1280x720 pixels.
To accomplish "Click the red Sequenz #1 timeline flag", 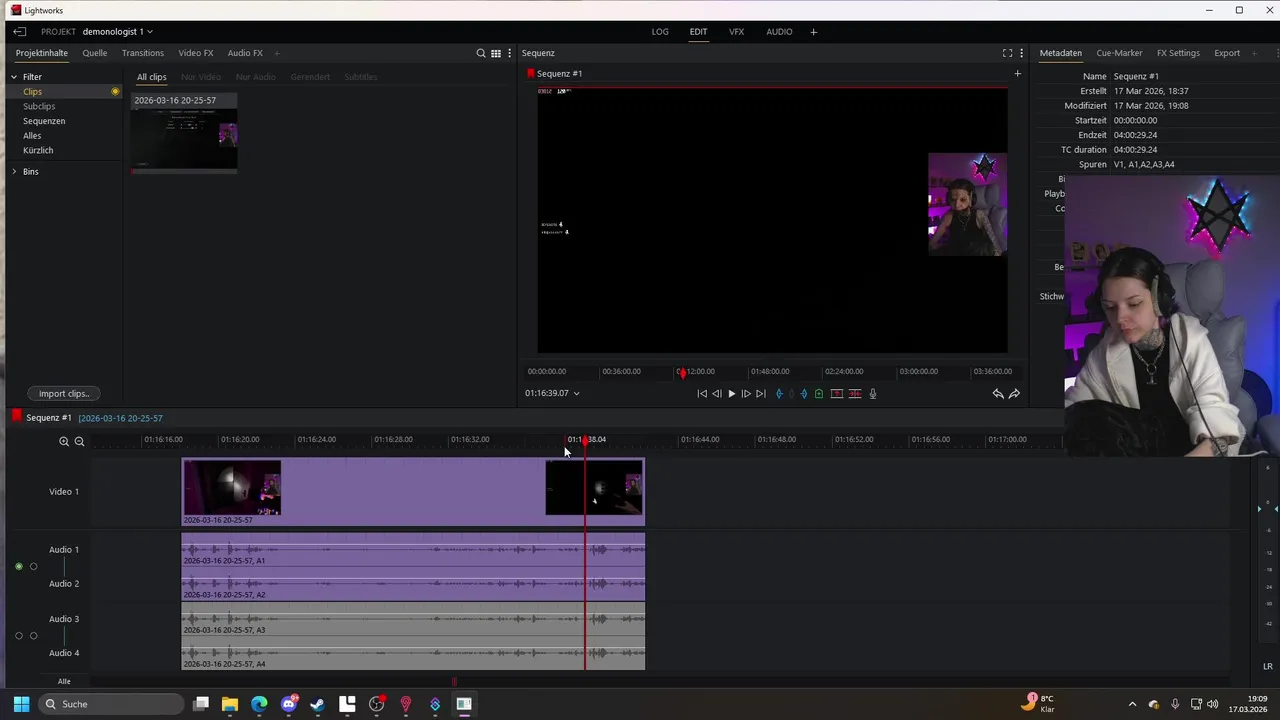I will click(17, 417).
